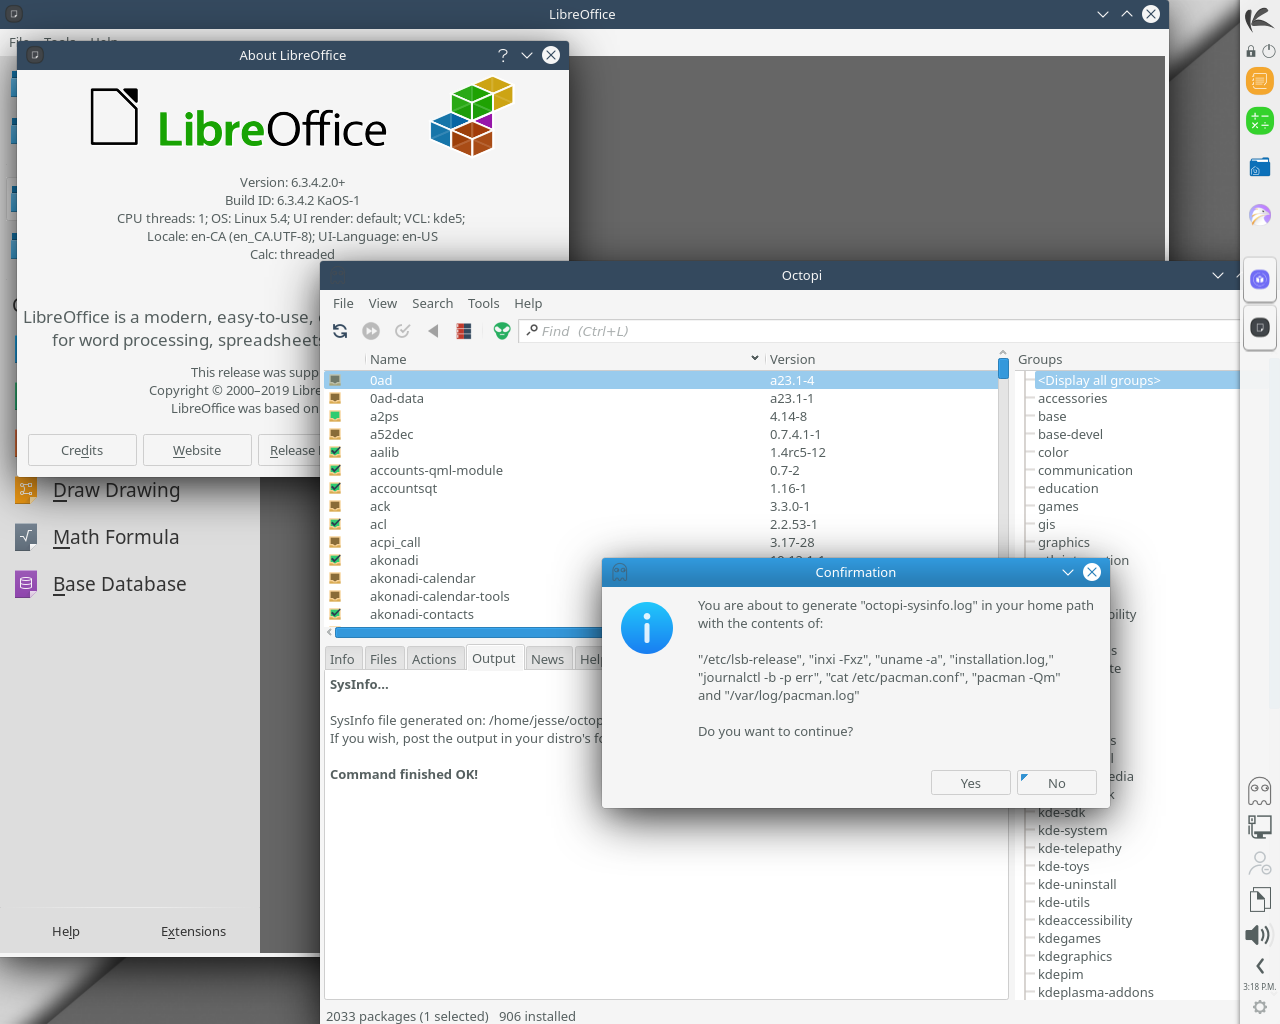1280x1024 pixels.
Task: Click Help in the LibreOffice Start Center
Action: (66, 931)
